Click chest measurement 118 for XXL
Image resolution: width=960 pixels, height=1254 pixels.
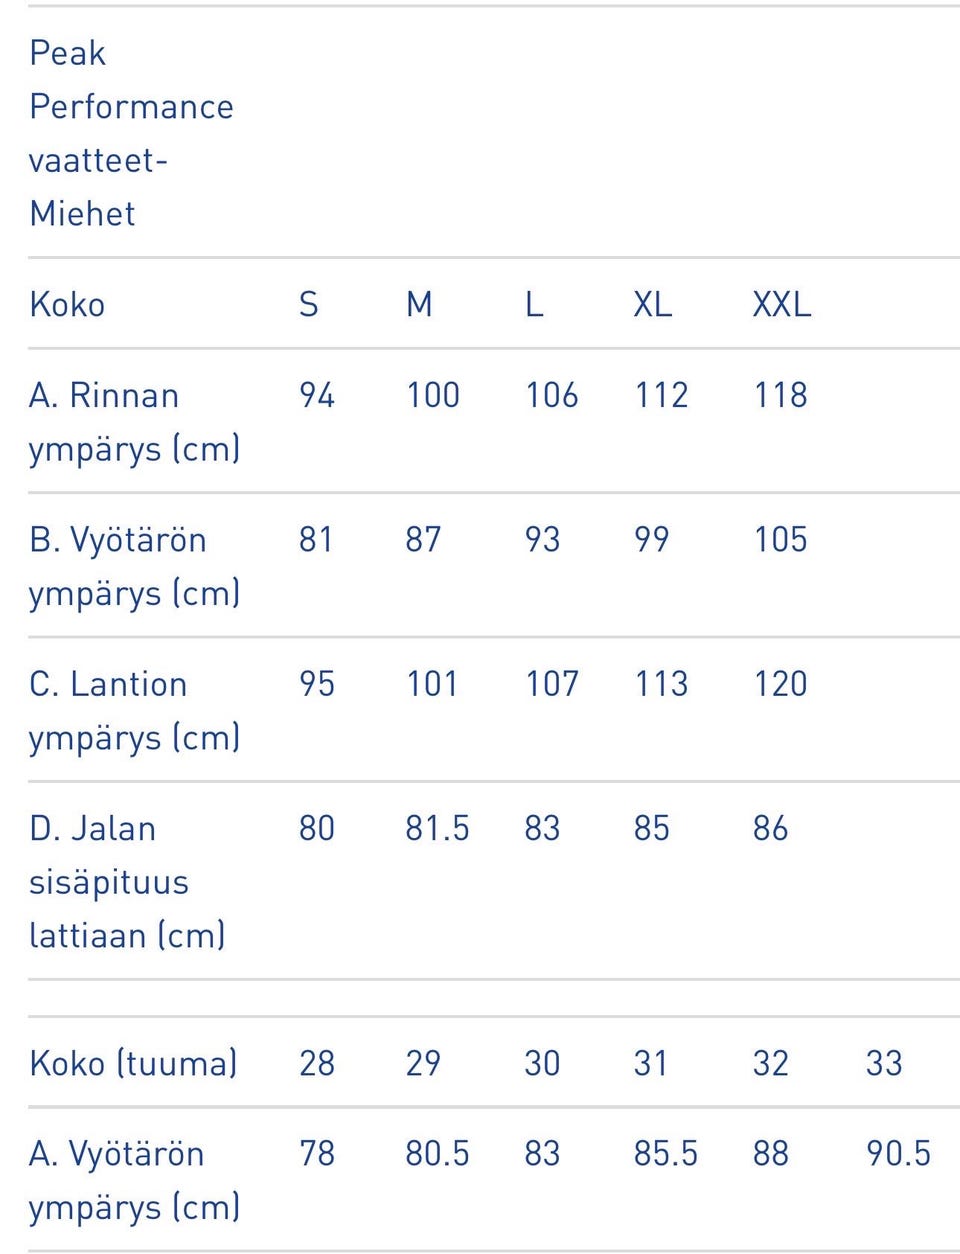click(780, 396)
